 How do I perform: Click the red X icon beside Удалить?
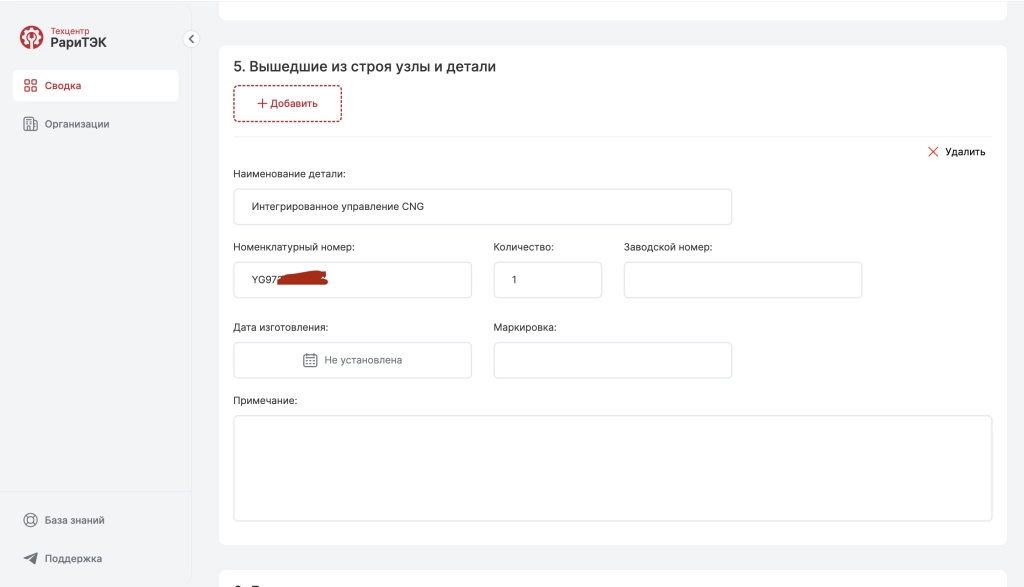pyautogui.click(x=931, y=151)
